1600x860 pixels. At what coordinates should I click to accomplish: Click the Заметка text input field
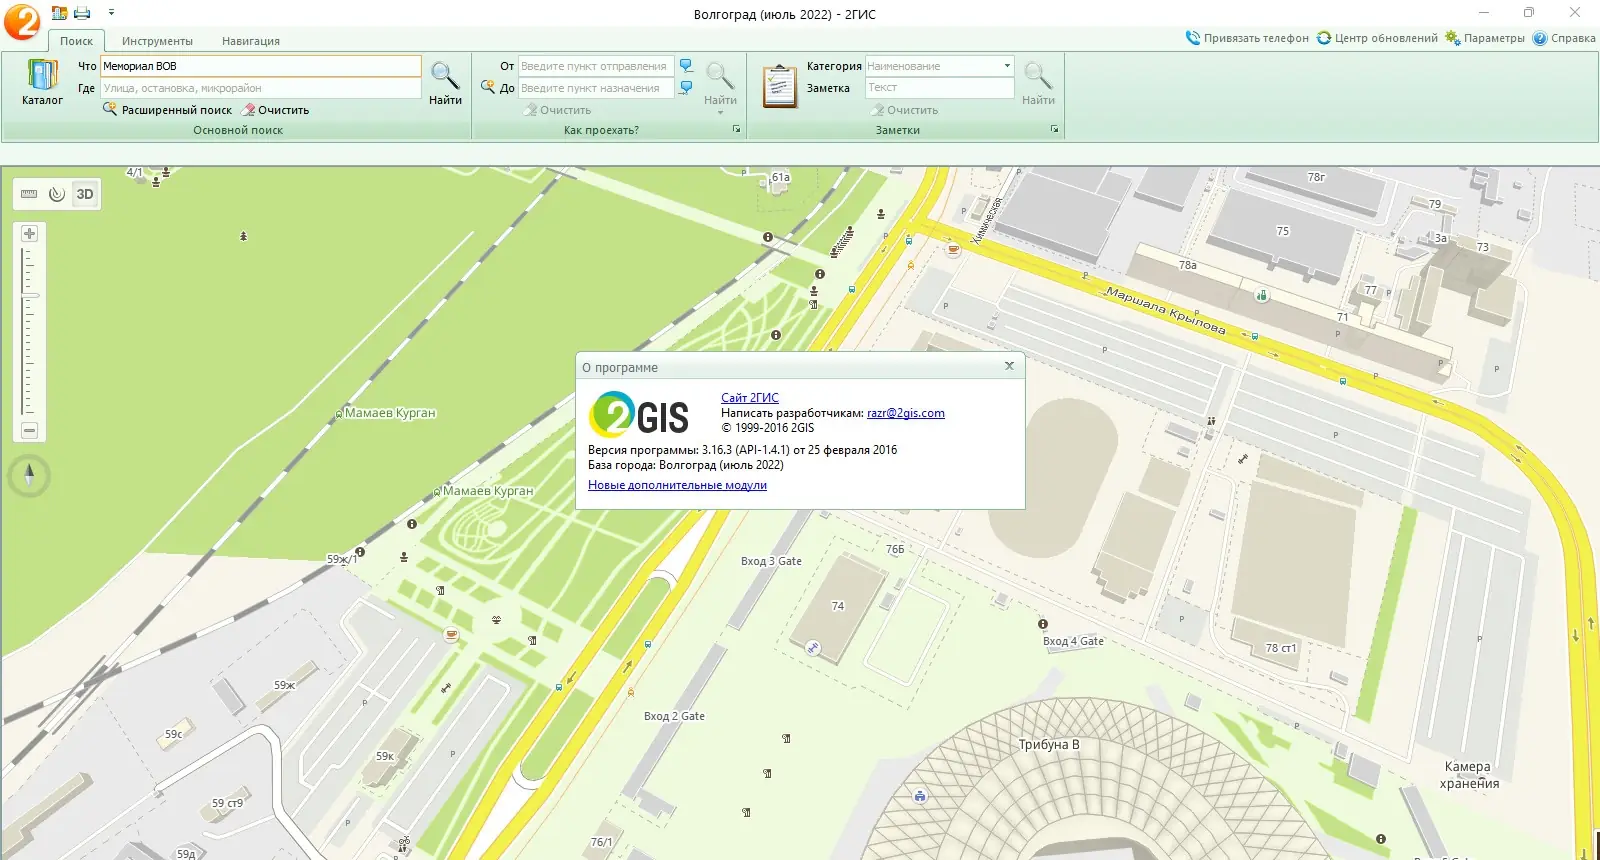[940, 88]
